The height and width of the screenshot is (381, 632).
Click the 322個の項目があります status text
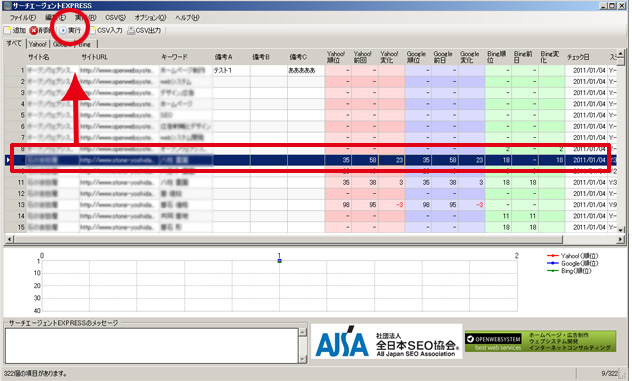coord(35,374)
